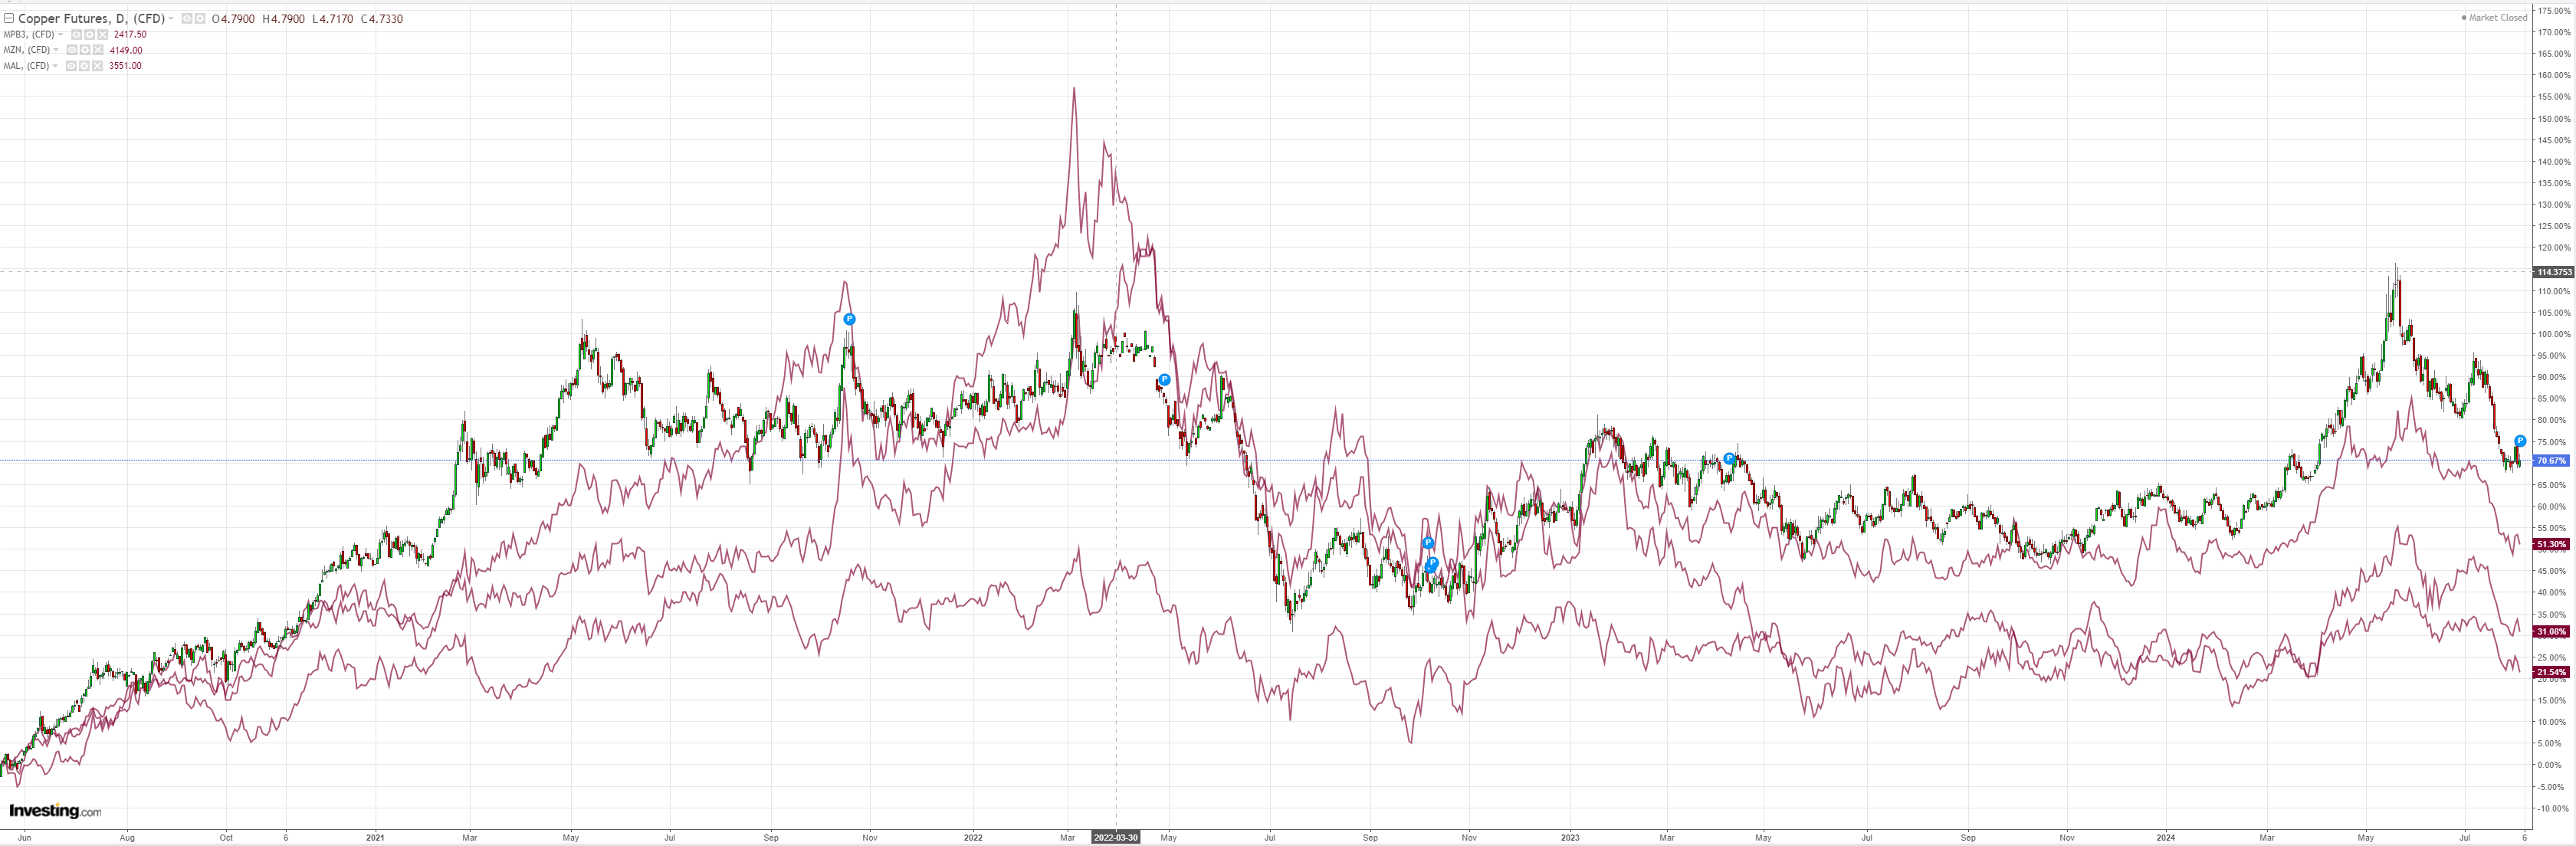Open MAL series settings gear
The height and width of the screenshot is (846, 2576).
tap(84, 66)
